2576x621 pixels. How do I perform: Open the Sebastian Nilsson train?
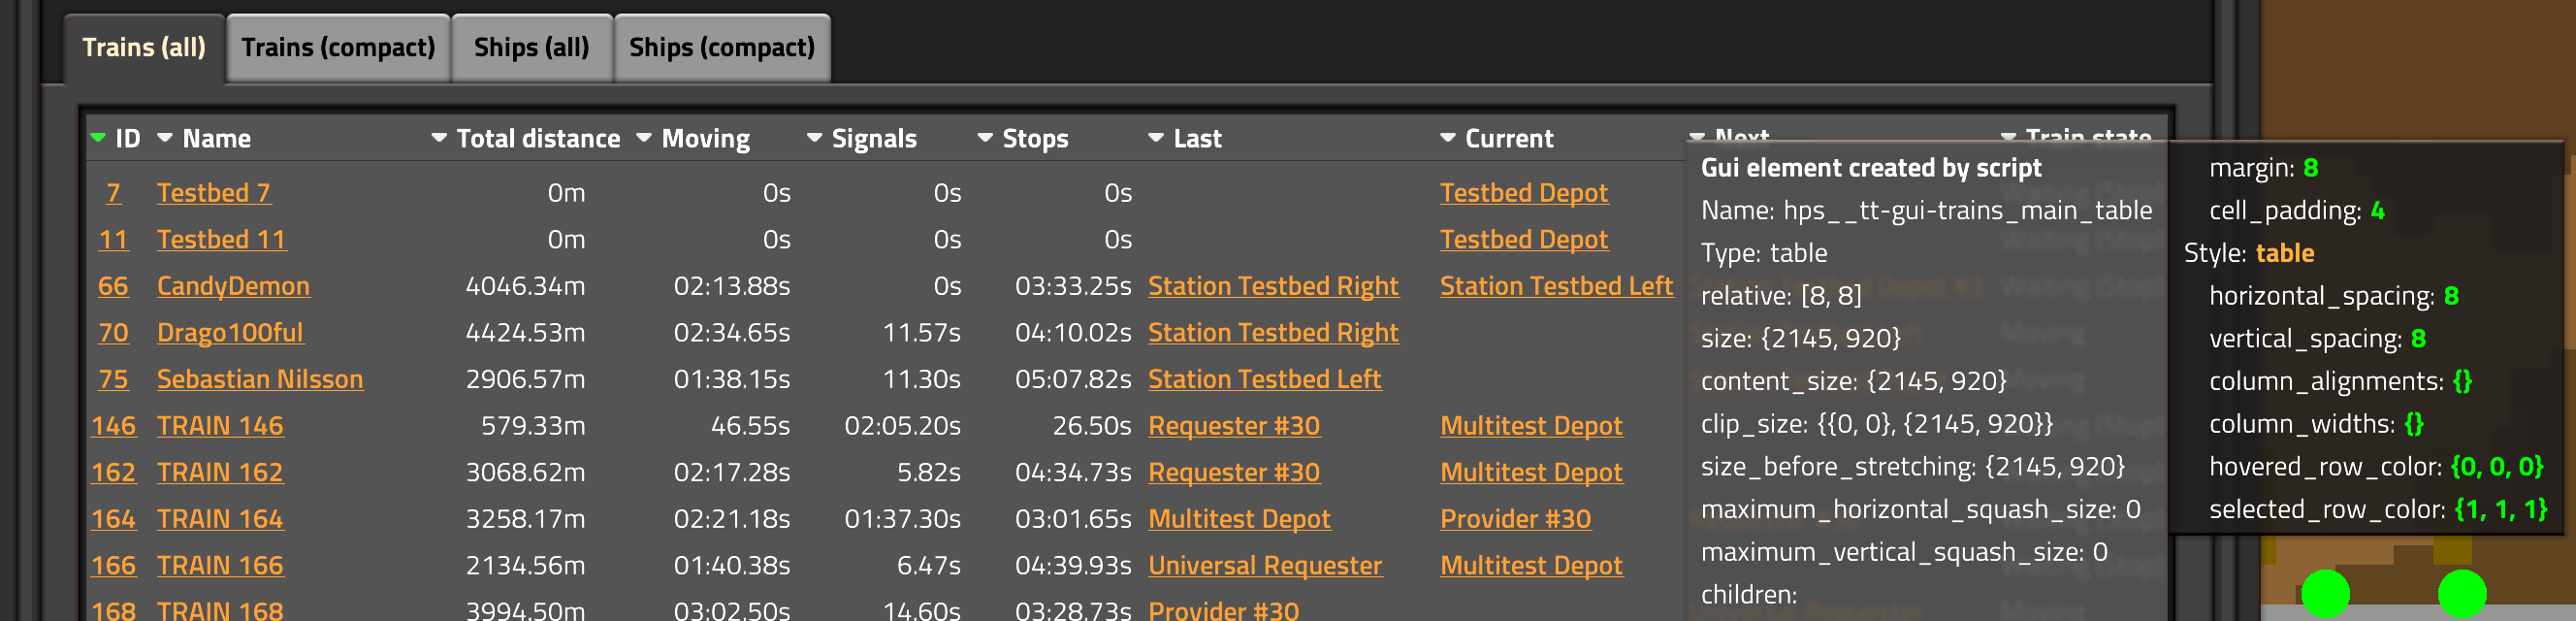pyautogui.click(x=260, y=379)
